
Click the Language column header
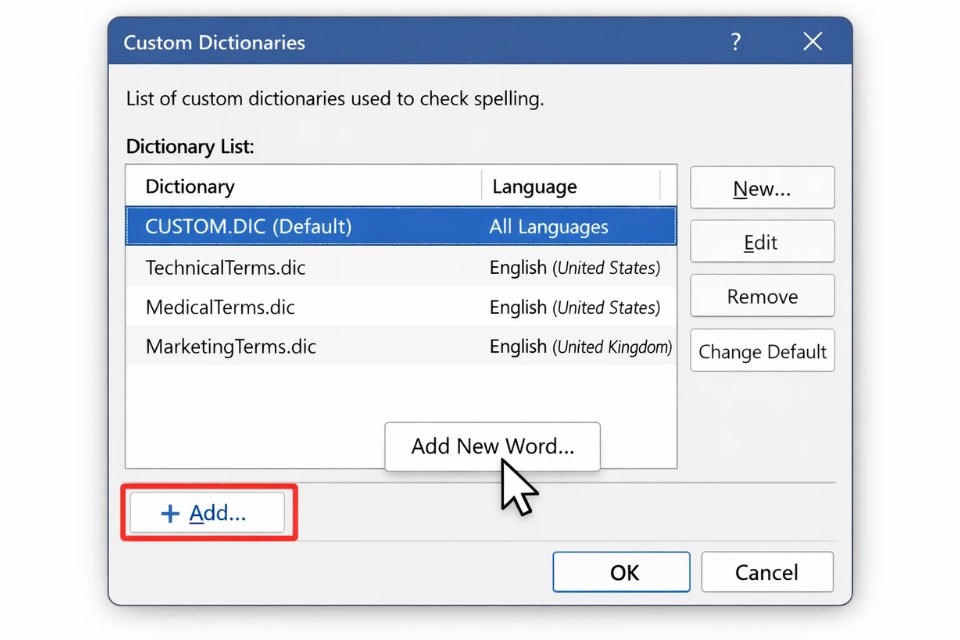534,185
